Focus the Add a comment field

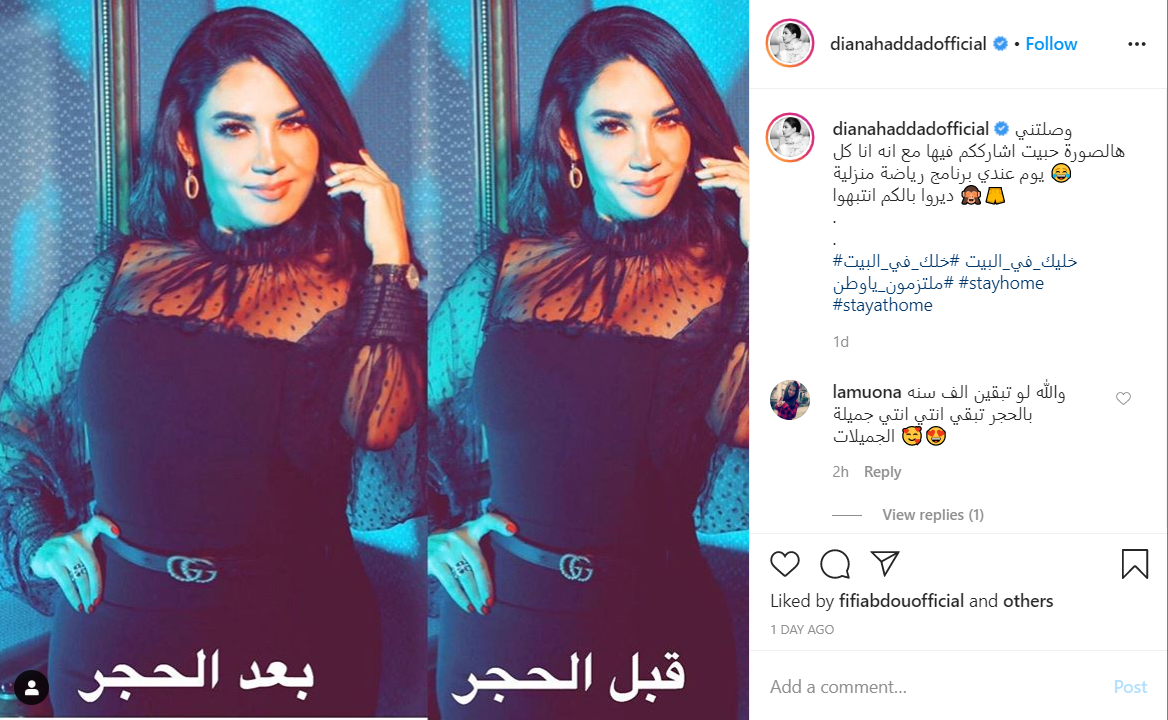[931, 686]
